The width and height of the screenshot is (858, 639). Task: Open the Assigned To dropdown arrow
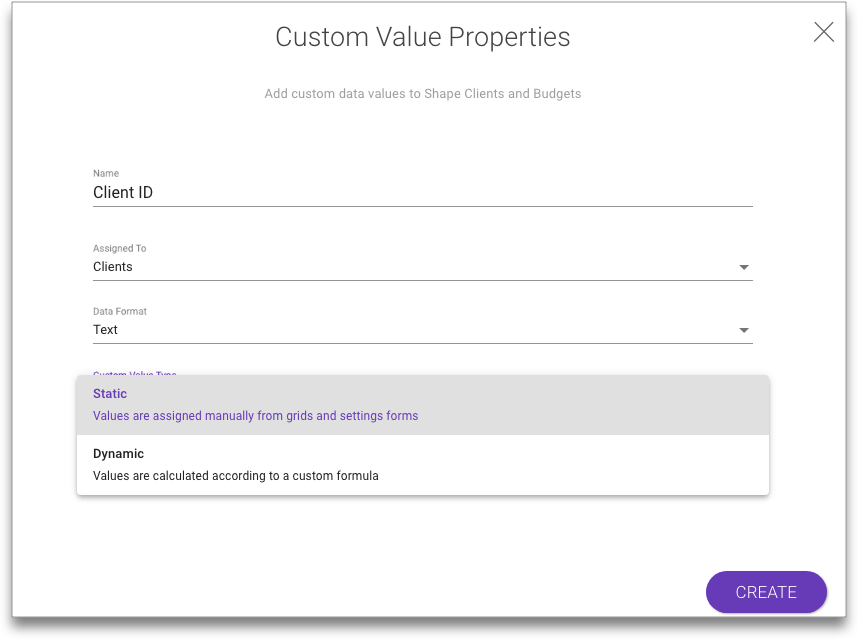point(744,267)
